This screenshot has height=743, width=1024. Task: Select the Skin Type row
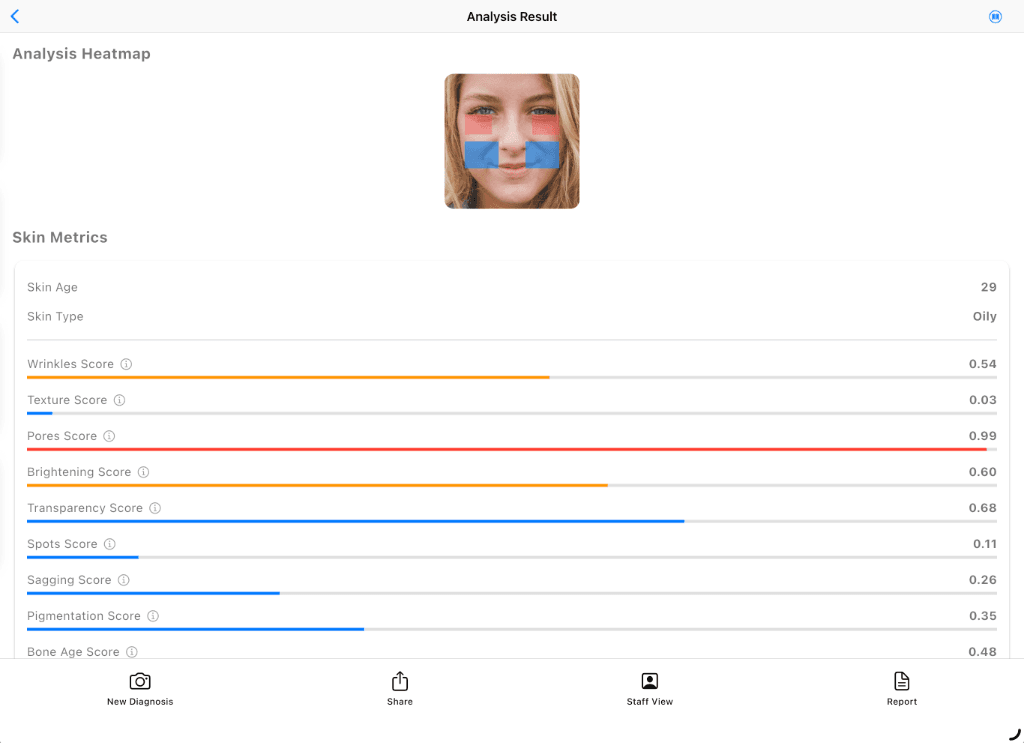(512, 316)
